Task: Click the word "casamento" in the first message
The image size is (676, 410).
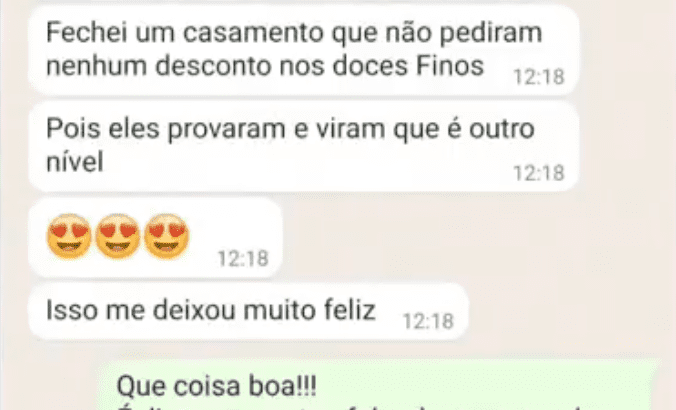Action: [253, 33]
